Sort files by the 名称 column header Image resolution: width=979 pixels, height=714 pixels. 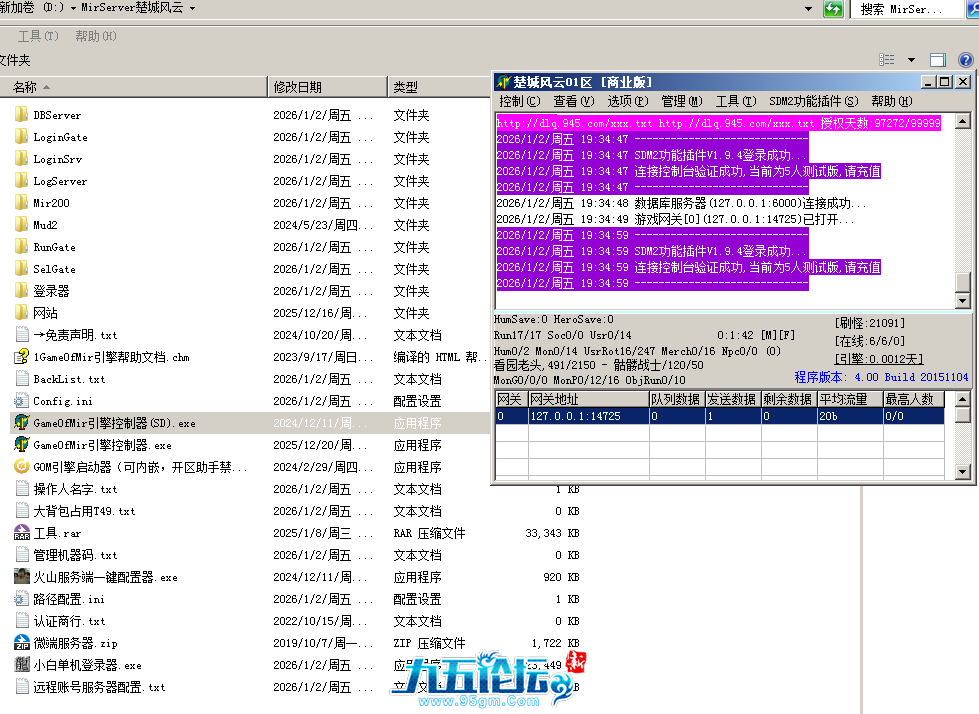coord(25,87)
